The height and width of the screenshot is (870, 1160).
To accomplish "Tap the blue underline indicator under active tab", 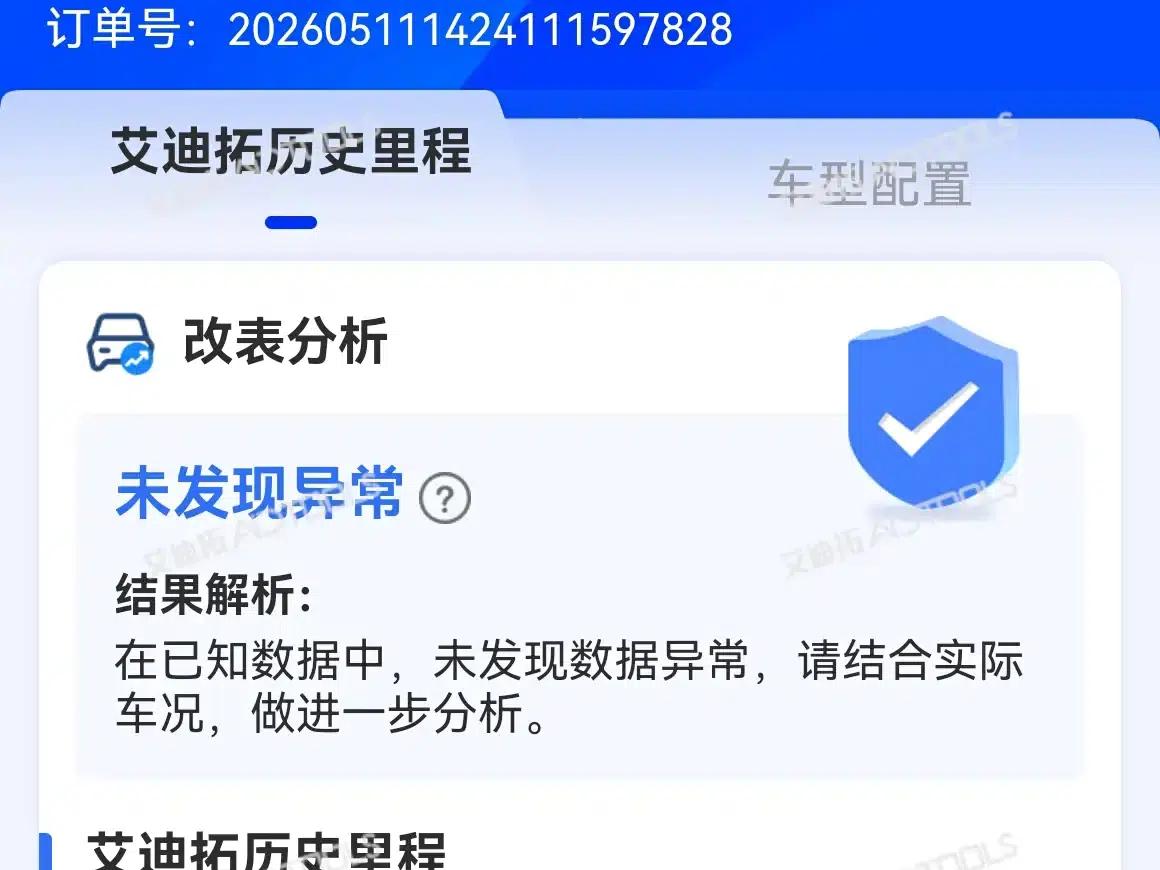I will 291,223.
